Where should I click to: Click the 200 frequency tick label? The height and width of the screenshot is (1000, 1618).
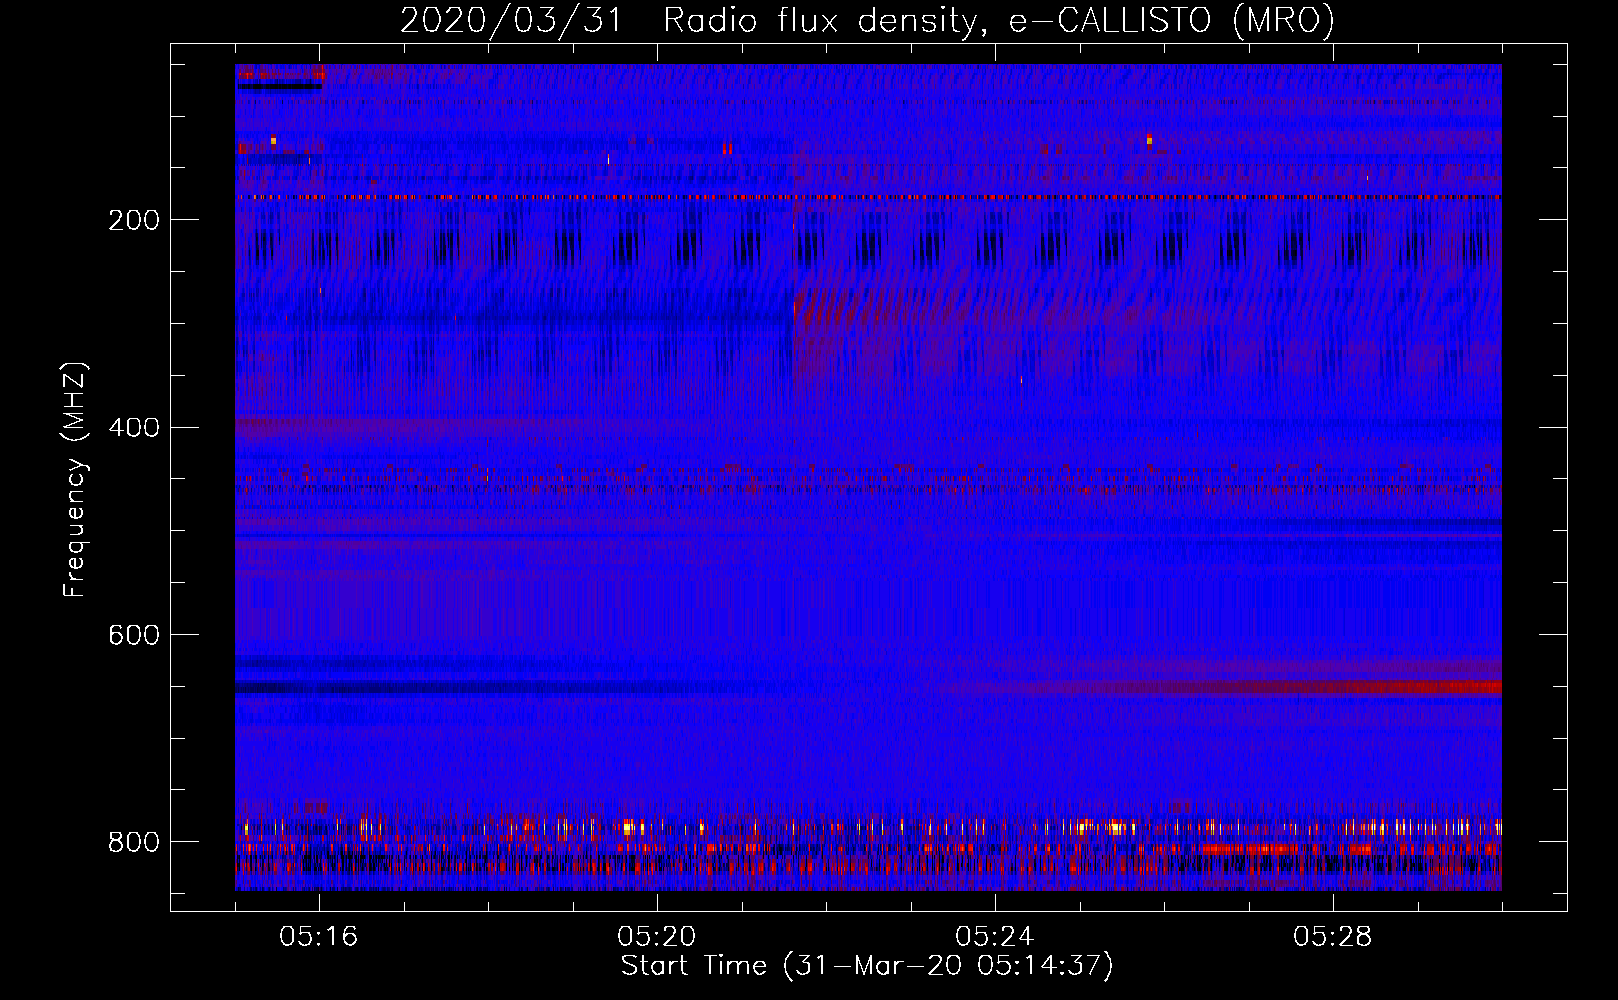coord(134,220)
